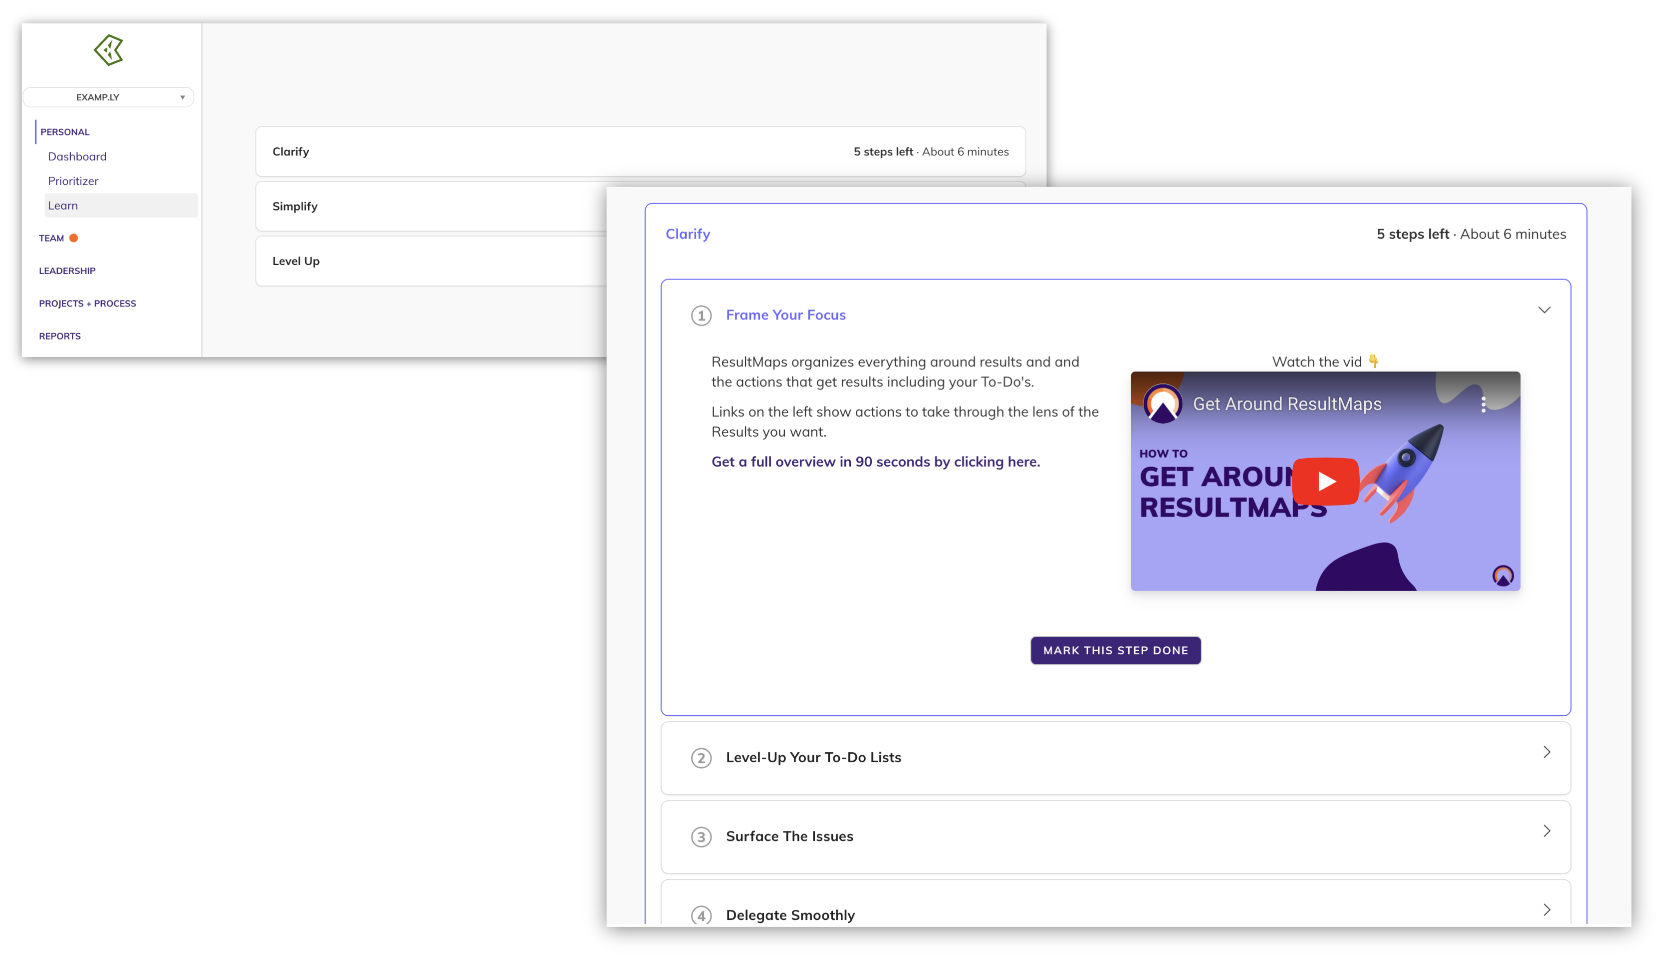Open the LEADERSHIP section
This screenshot has height=960, width=1668.
[x=67, y=271]
